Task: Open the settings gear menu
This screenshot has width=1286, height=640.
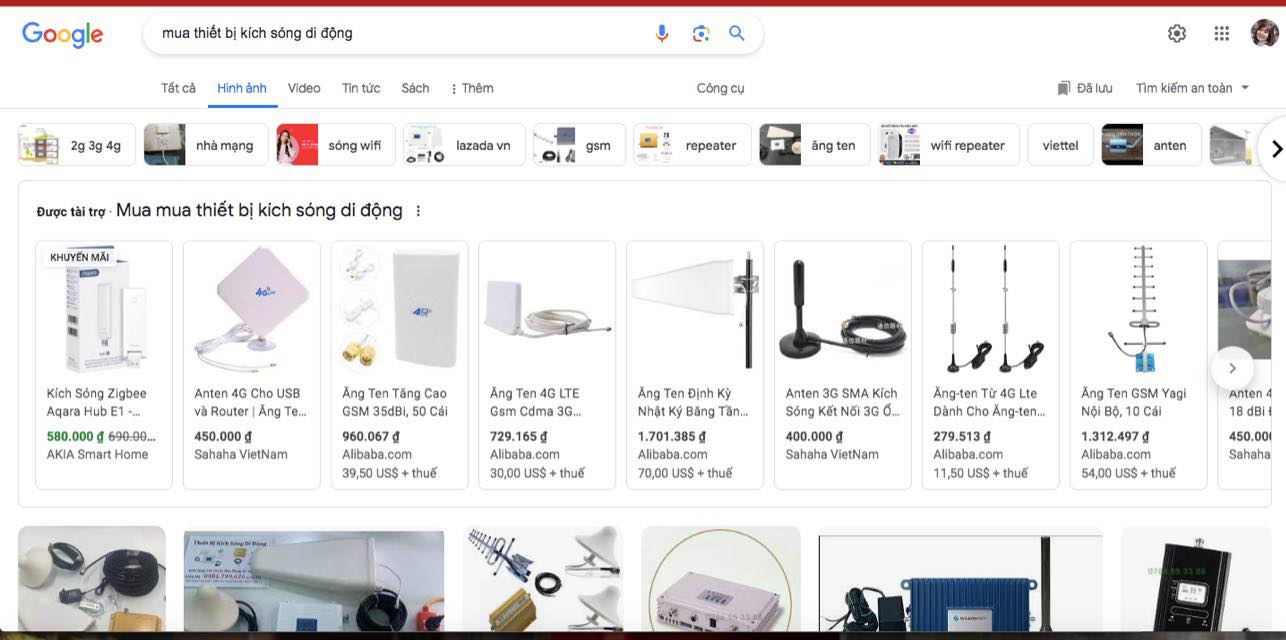Action: point(1177,33)
